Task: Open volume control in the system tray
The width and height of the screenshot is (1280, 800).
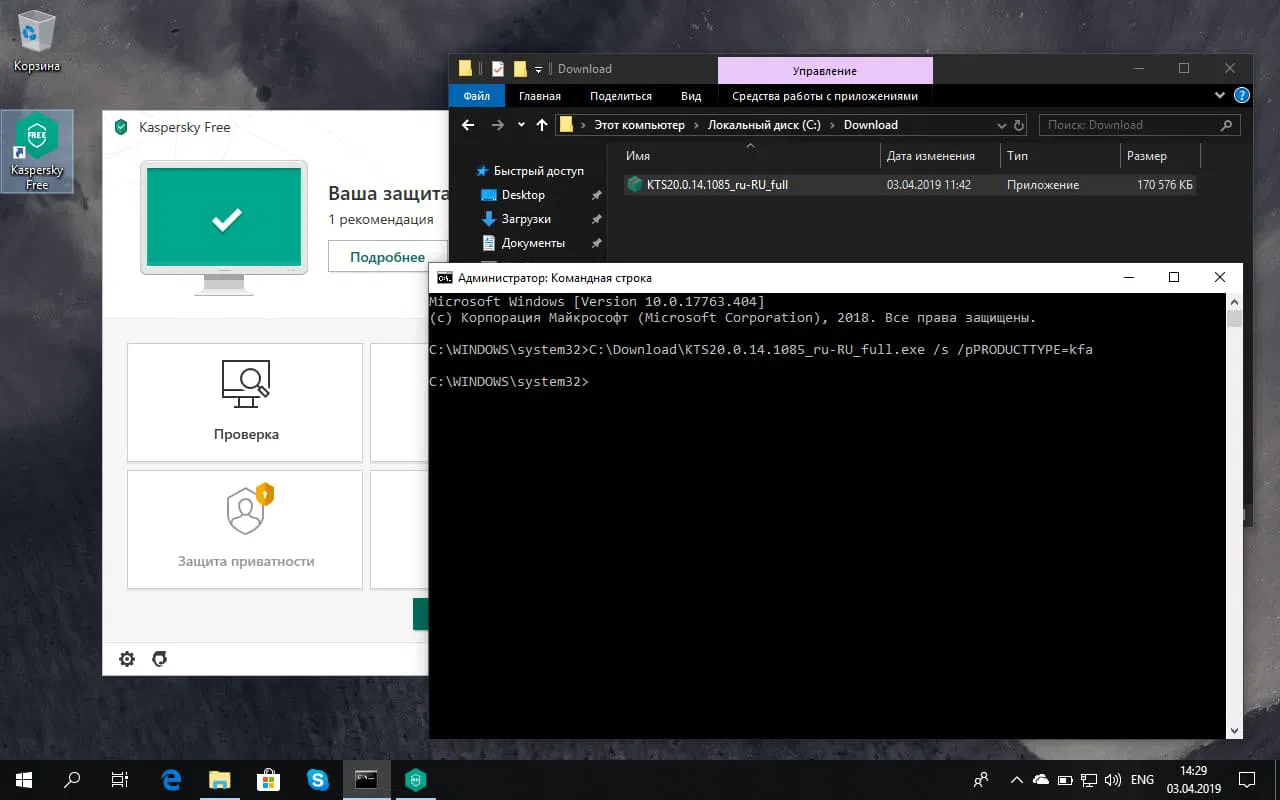Action: coord(1112,779)
